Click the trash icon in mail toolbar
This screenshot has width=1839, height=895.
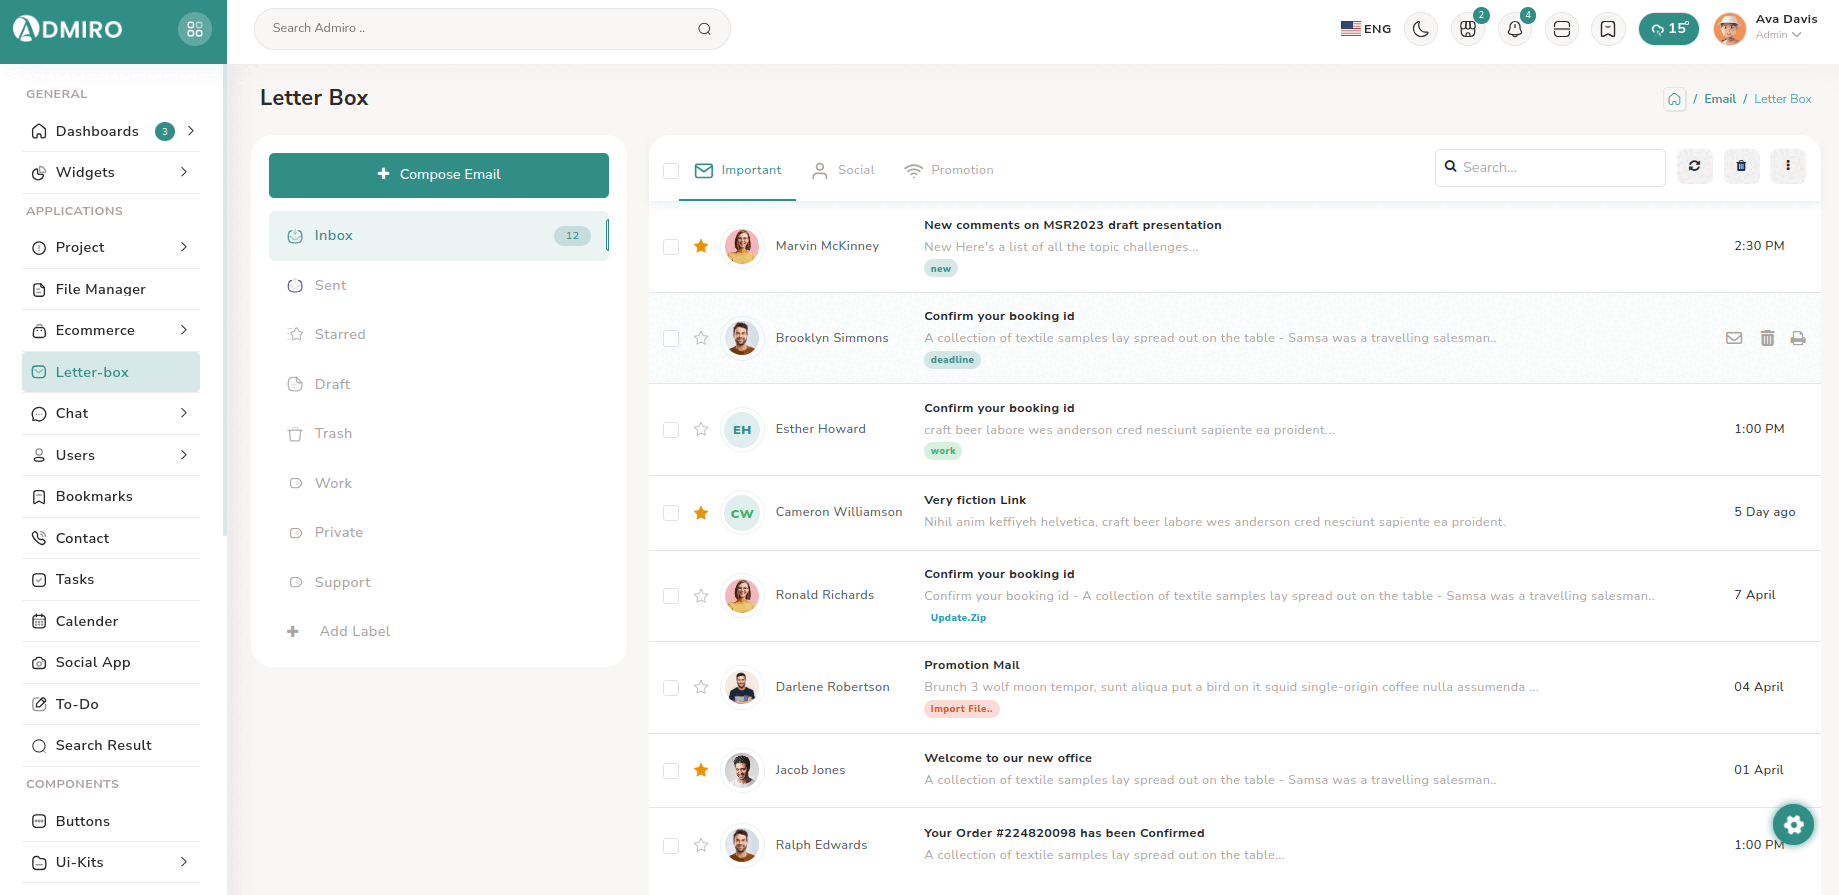click(x=1741, y=166)
